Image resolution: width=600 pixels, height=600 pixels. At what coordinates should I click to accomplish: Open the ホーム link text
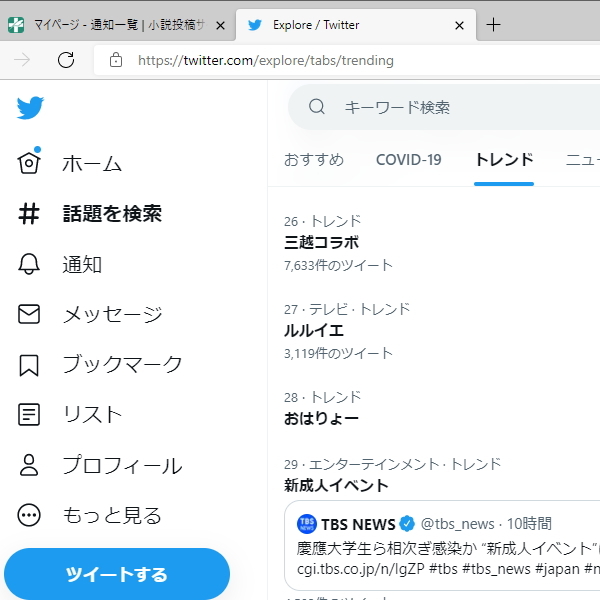92,163
